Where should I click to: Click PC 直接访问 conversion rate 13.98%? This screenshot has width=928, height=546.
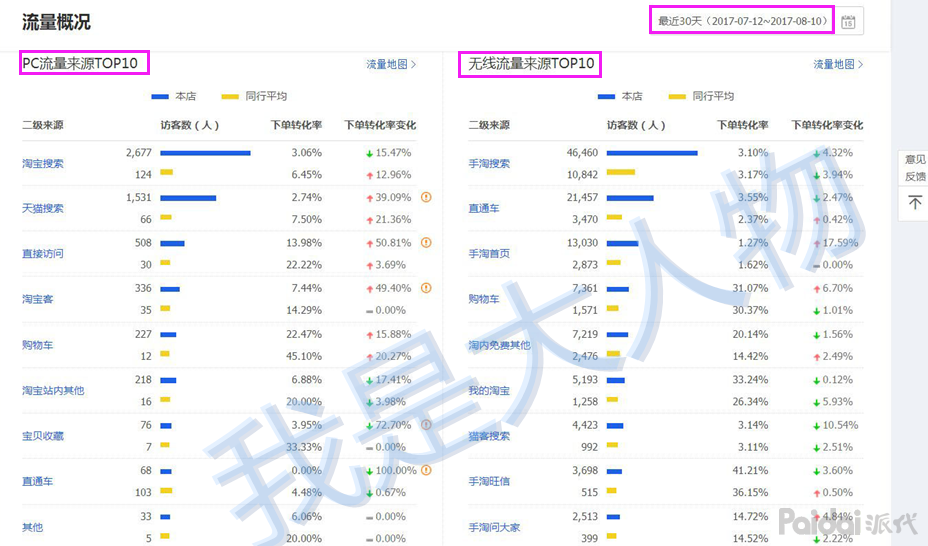(x=304, y=243)
